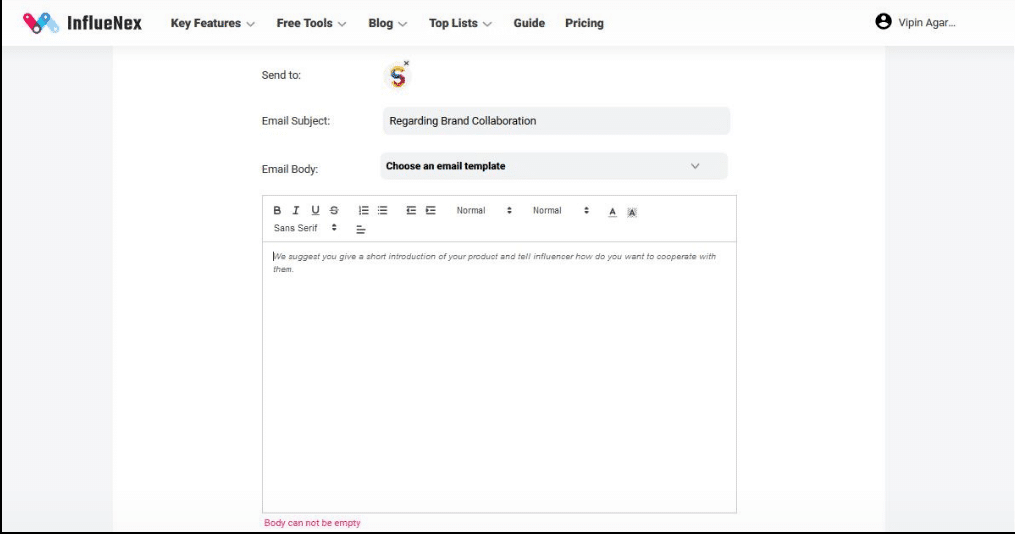The height and width of the screenshot is (534, 1015).
Task: Toggle bold formatting in editor toolbar
Action: tap(277, 210)
